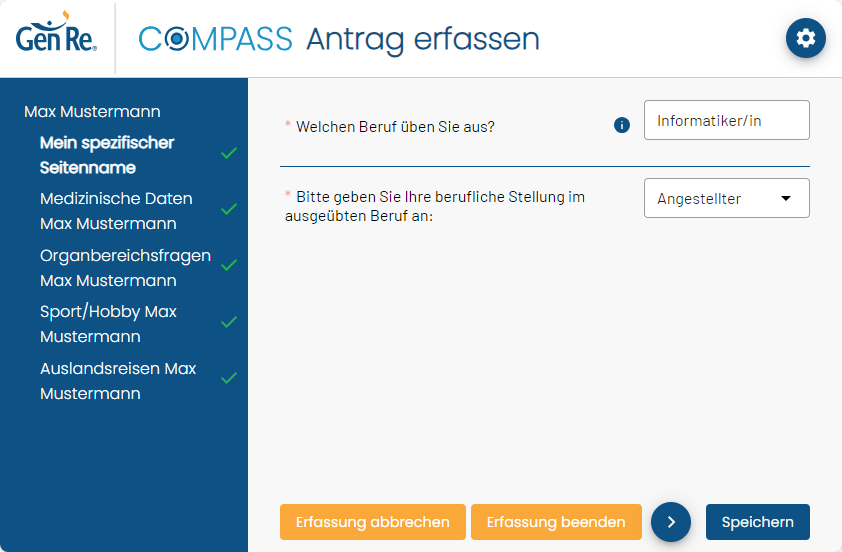This screenshot has width=842, height=552.
Task: Select Sport/Hobby Max Mustermann page
Action: (108, 324)
